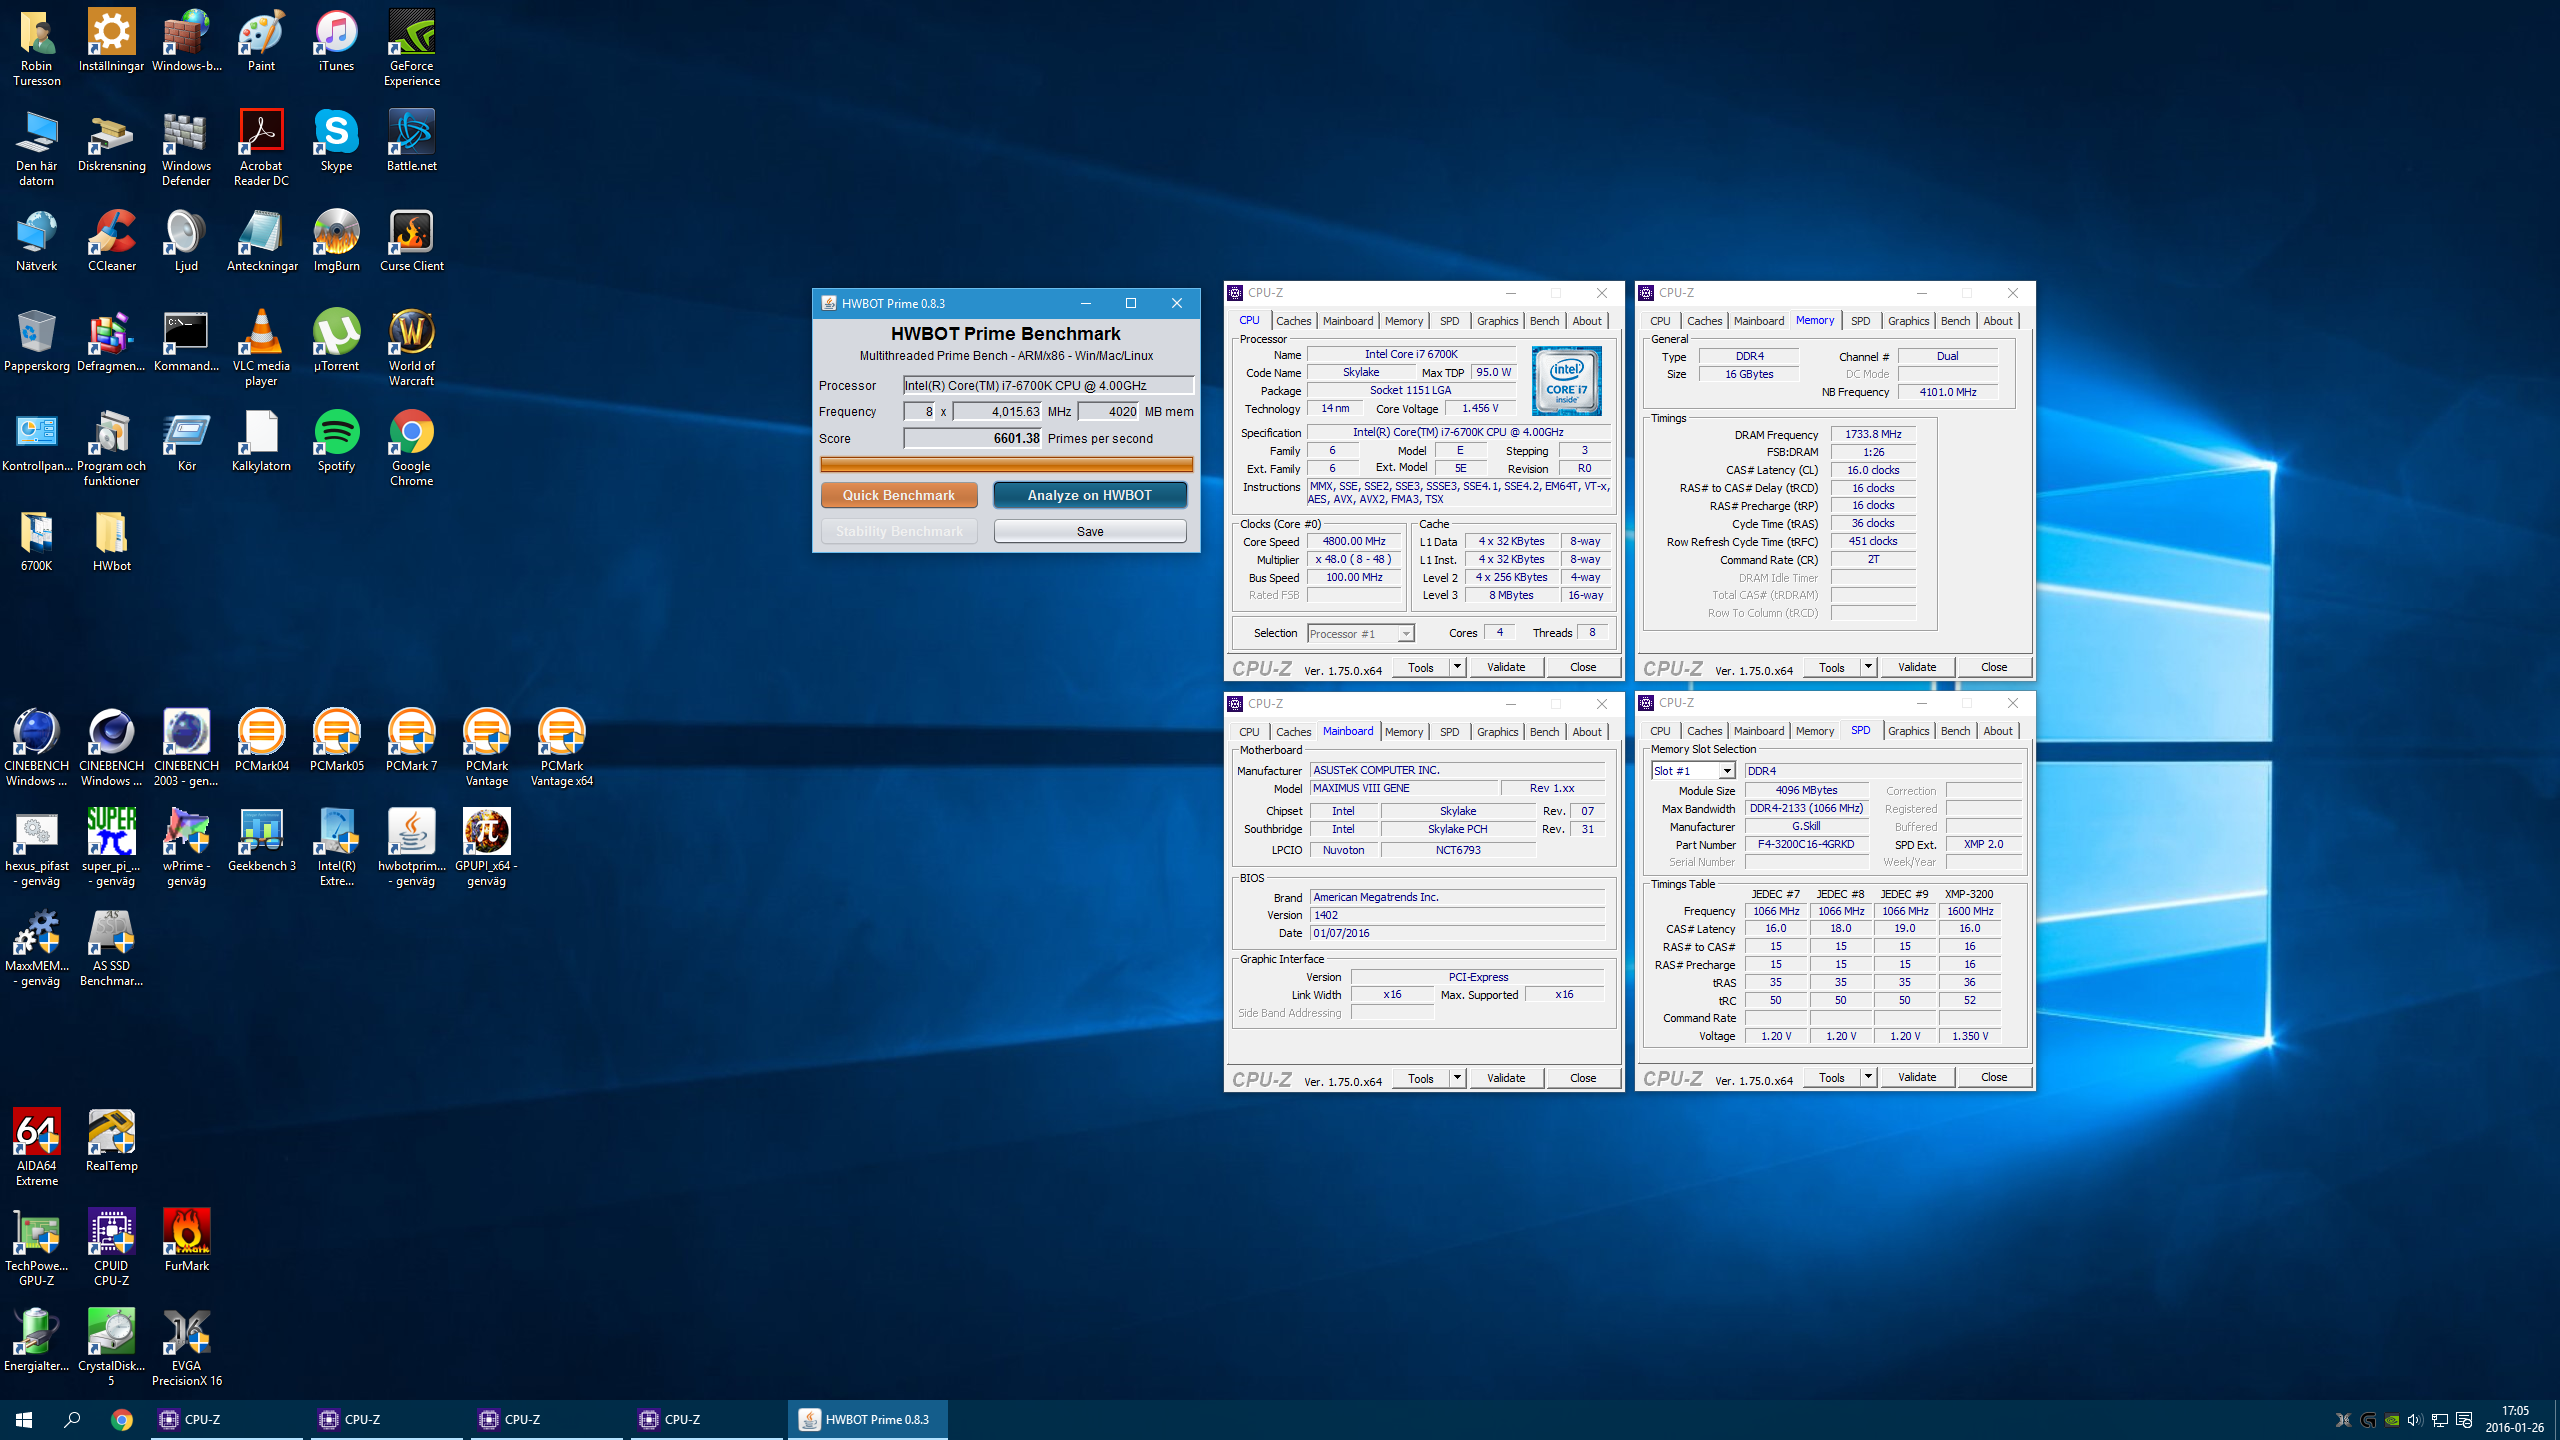
Task: Select the Papperskorg recycle bin icon
Action: (x=36, y=340)
